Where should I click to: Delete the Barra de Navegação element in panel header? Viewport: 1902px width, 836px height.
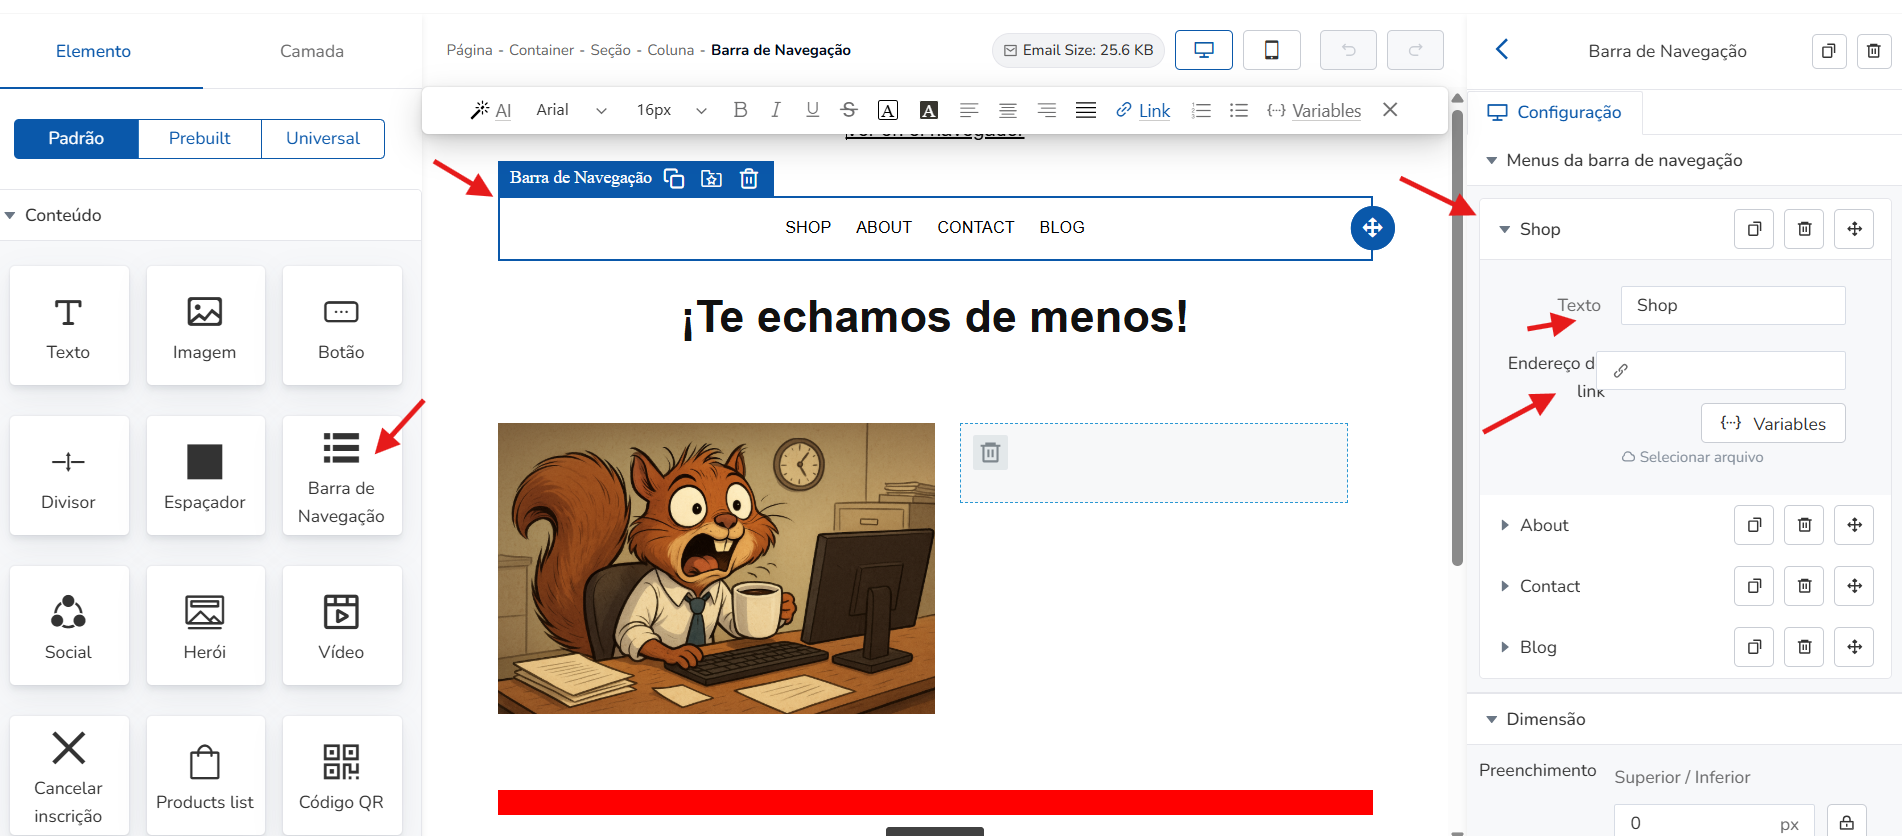[x=1874, y=51]
